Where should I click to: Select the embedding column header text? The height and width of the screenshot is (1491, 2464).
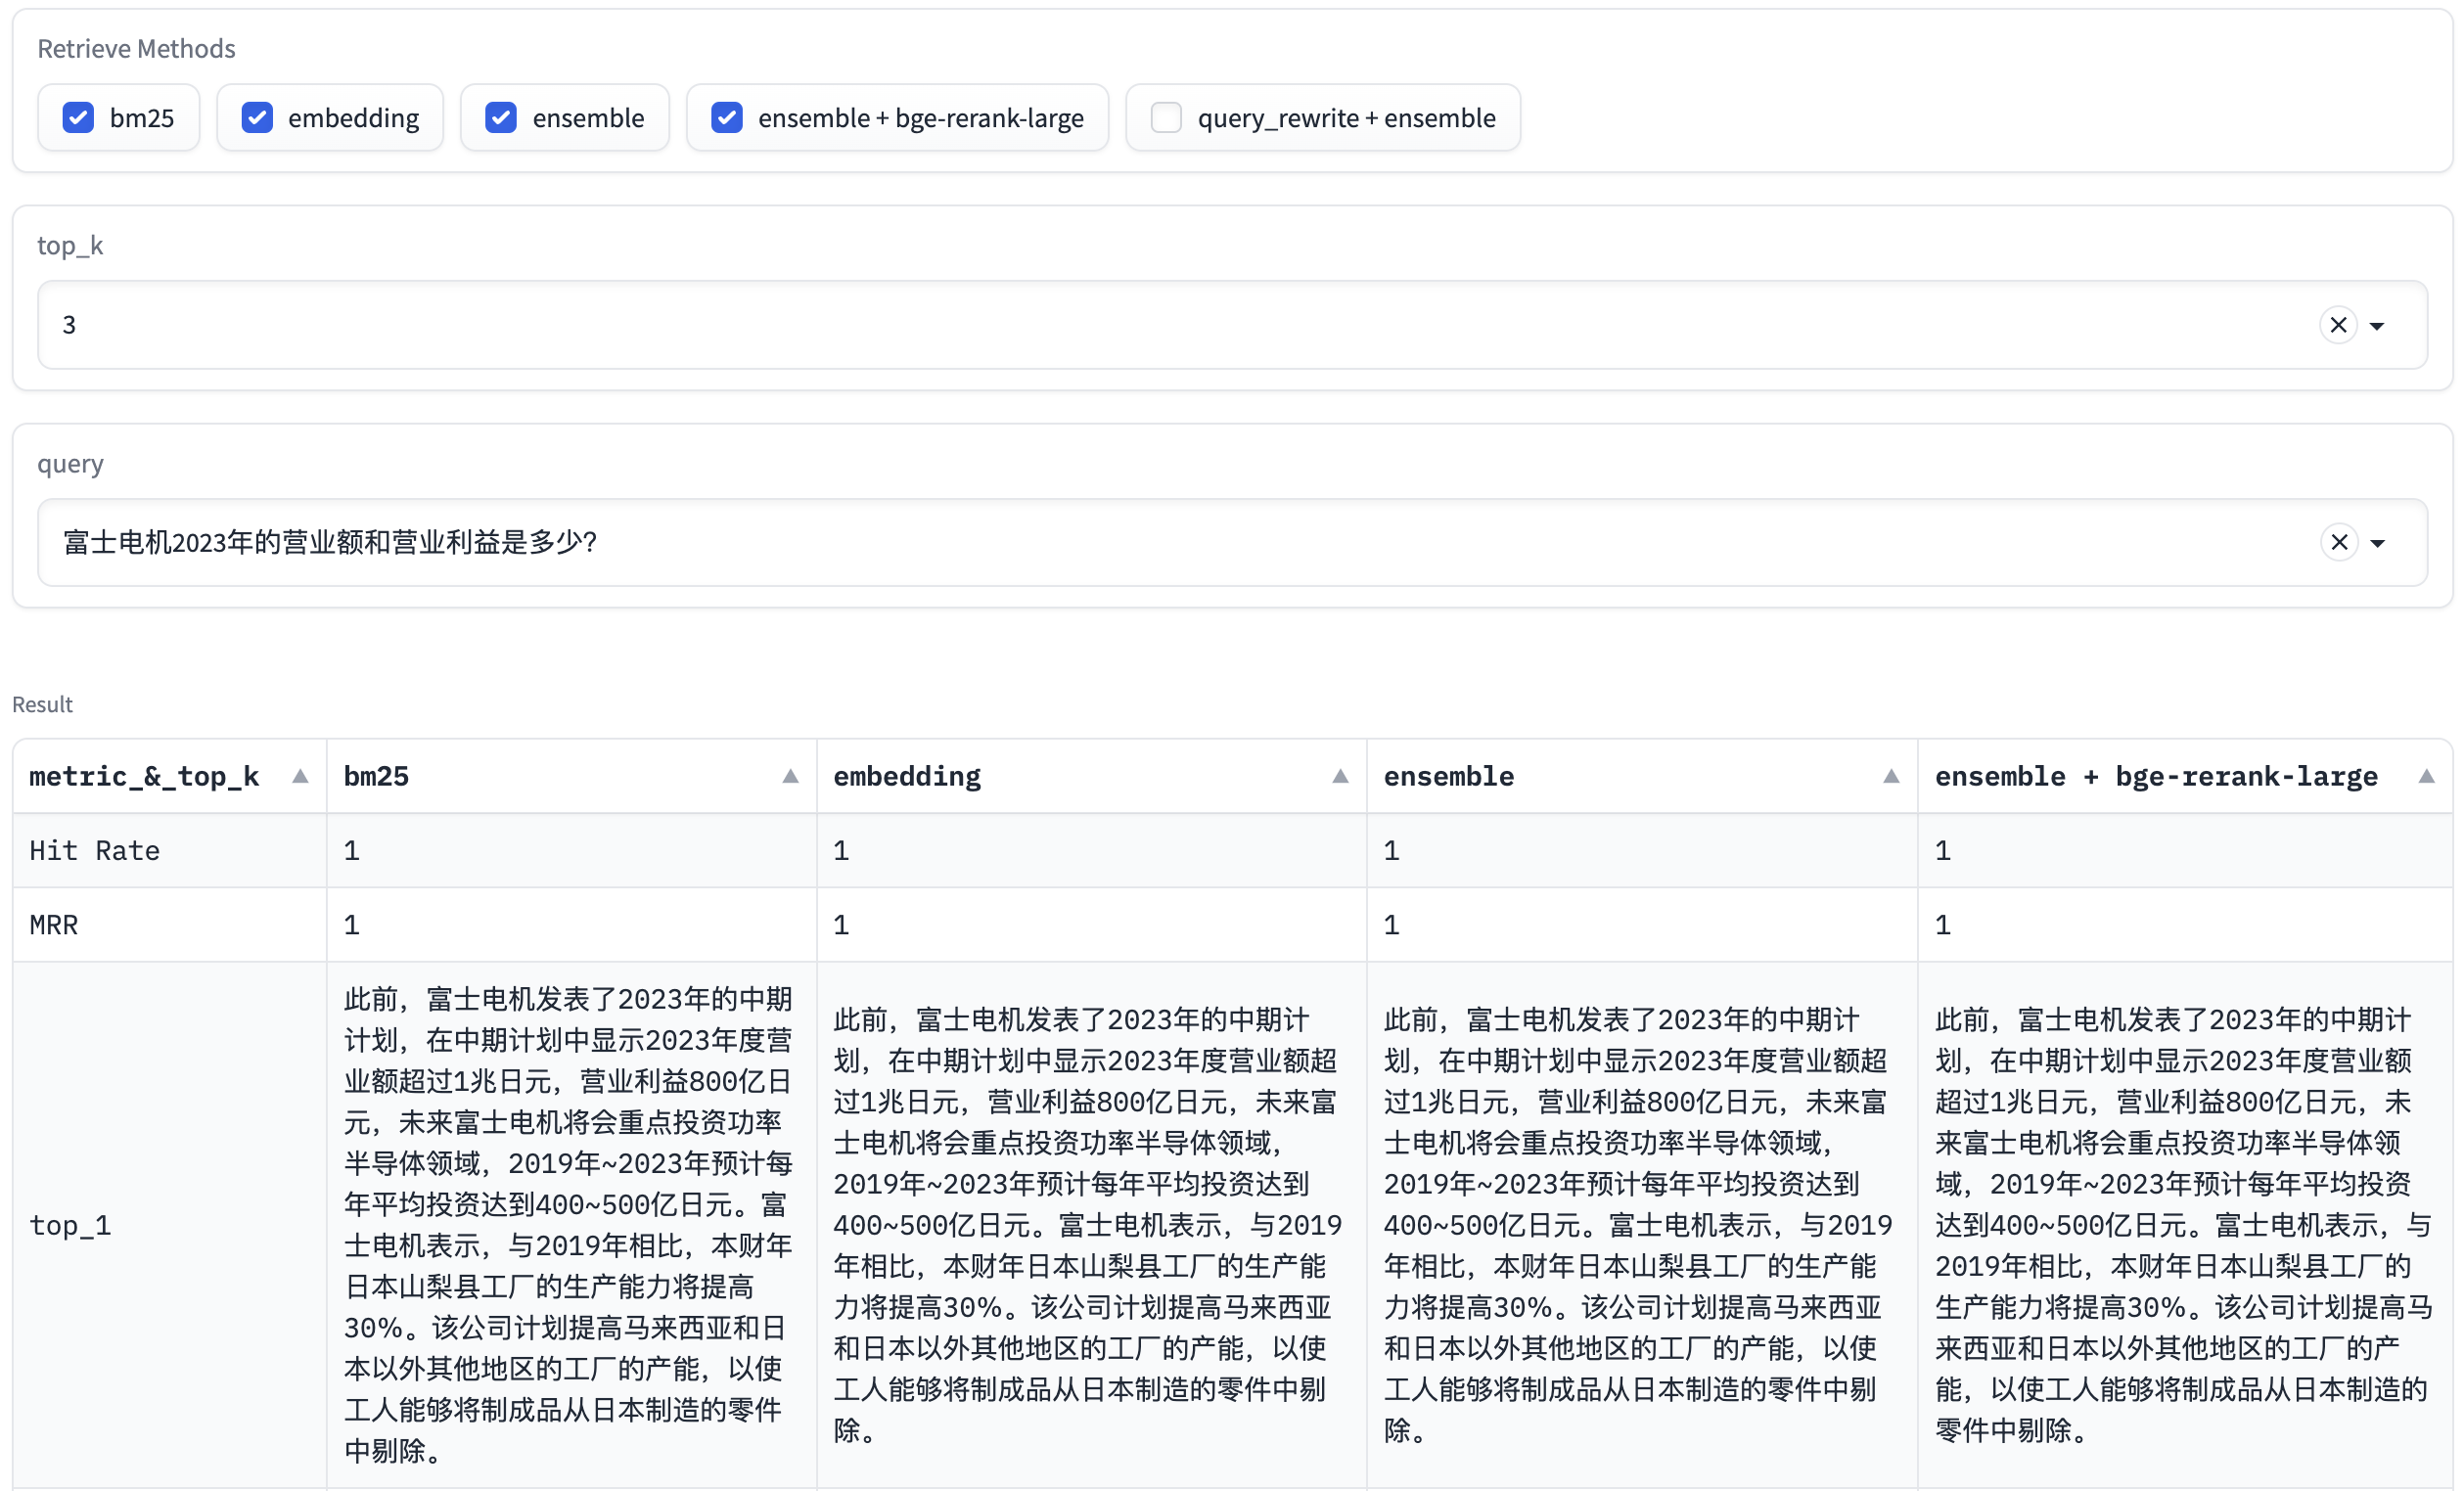click(907, 776)
